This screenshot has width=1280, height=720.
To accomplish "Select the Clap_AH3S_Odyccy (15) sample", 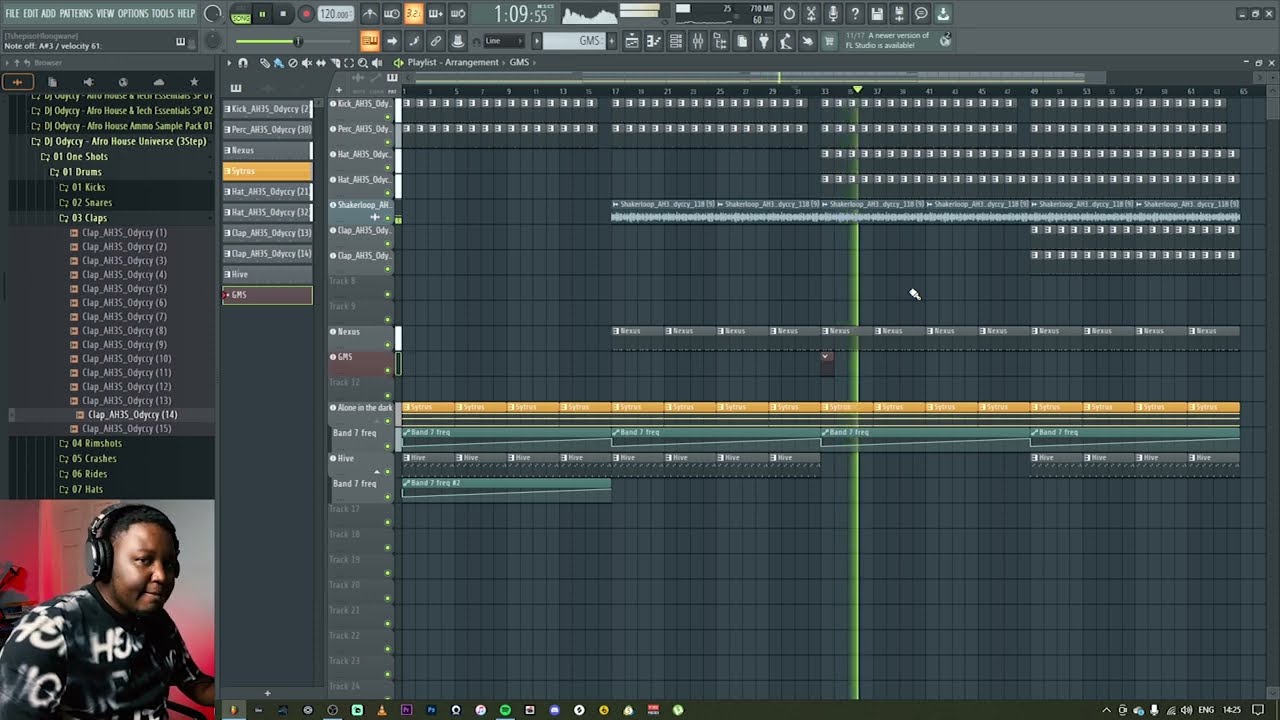I will click(x=120, y=429).
